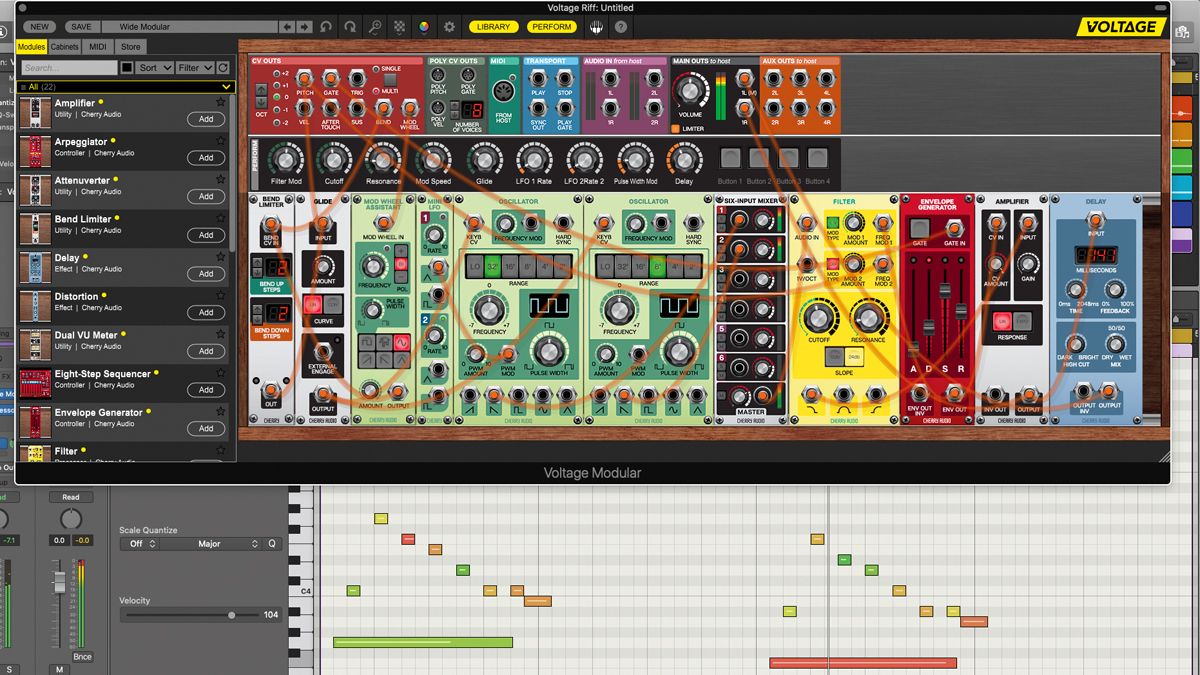Click the Undo arrow icon in the toolbar
Screen dimensions: 1200x675
[324, 27]
